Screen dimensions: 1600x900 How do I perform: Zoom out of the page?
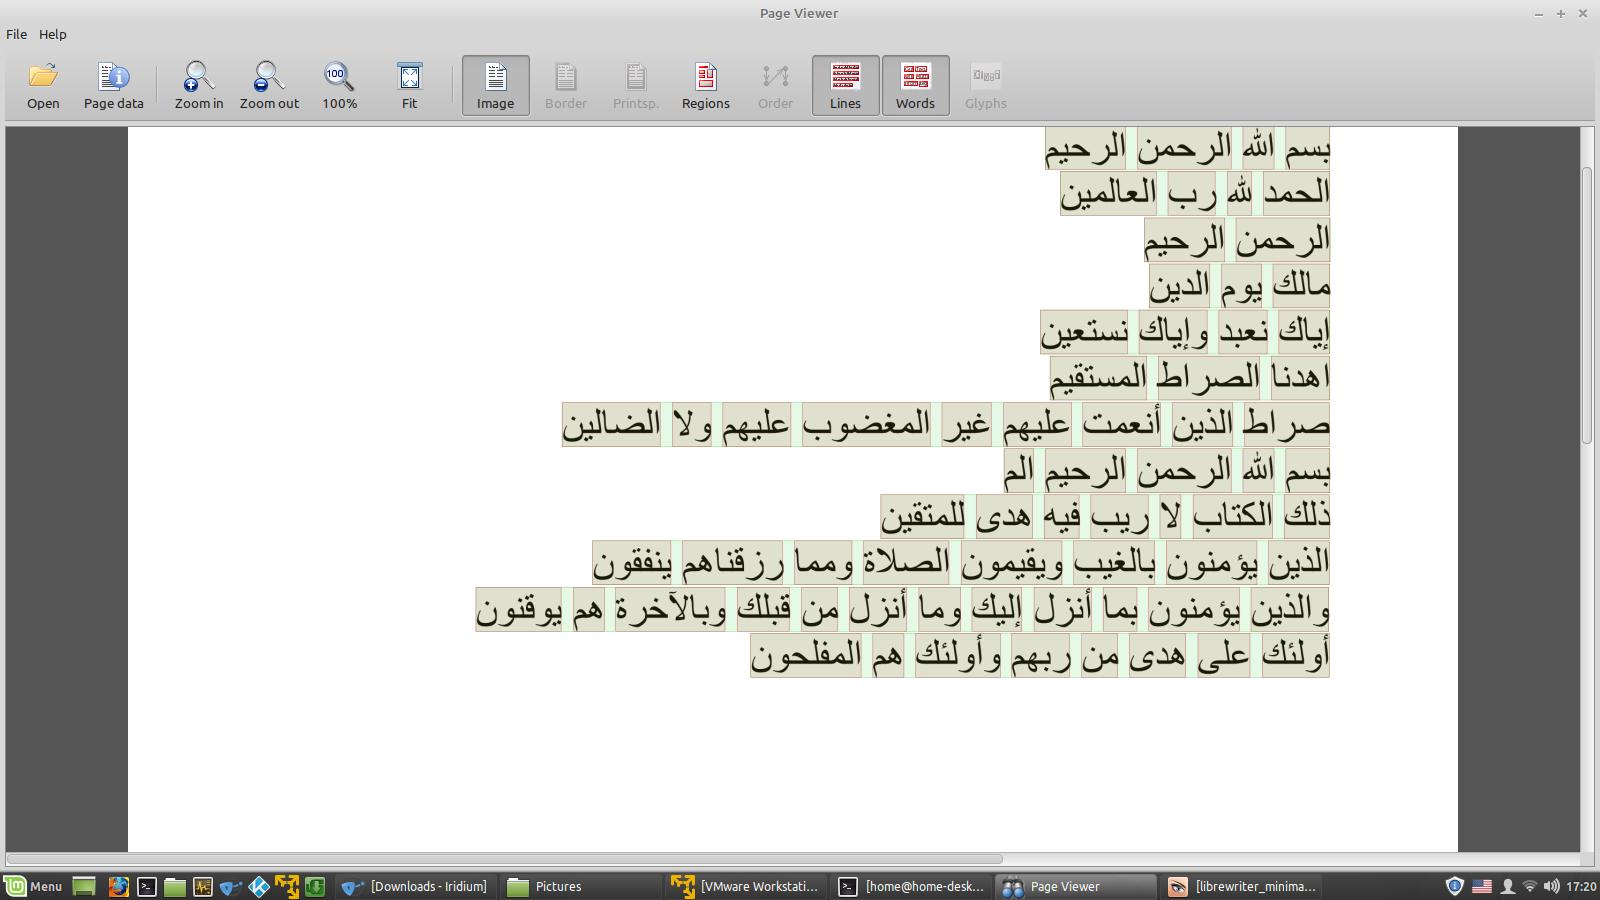(x=269, y=85)
